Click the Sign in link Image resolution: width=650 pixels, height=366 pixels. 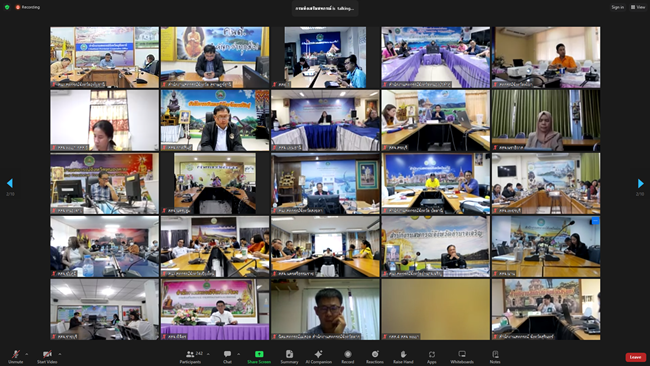tap(617, 7)
